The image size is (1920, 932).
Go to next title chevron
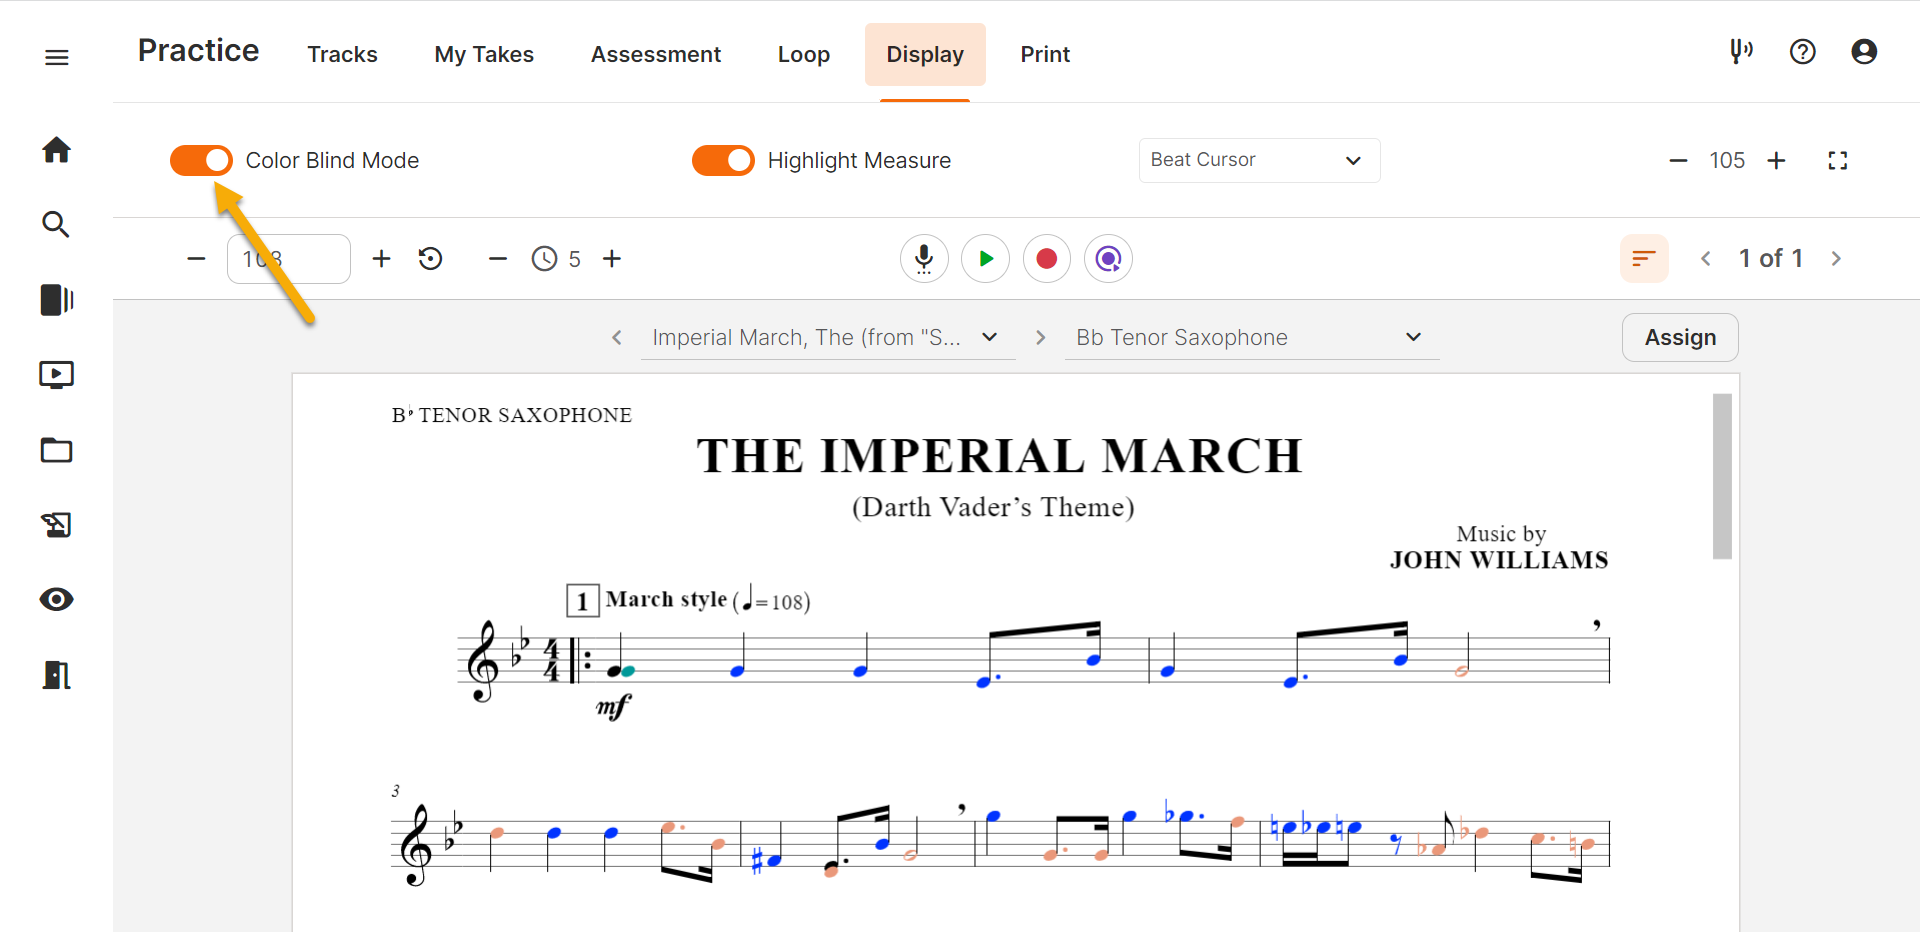click(1040, 338)
